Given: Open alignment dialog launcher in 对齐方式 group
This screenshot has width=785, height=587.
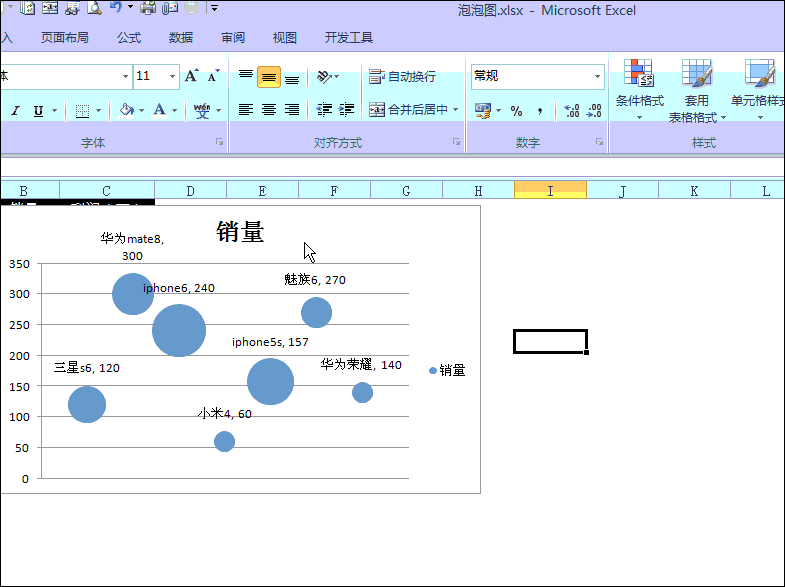Looking at the screenshot, I should click(x=456, y=142).
